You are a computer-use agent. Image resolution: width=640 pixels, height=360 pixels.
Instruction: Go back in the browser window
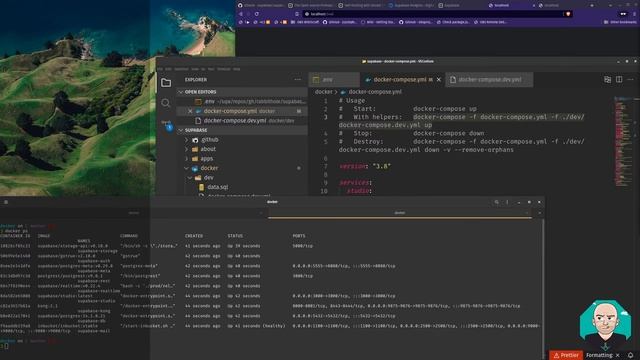tap(241, 14)
